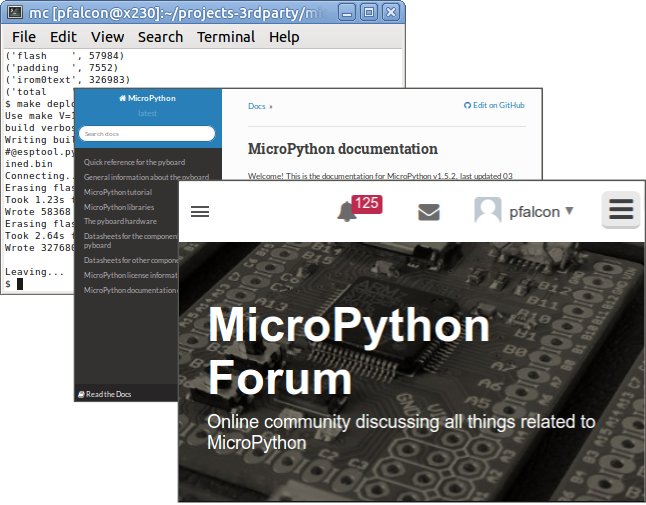Open the View menu in terminal
Viewport: 646px width, 505px height.
coord(108,37)
